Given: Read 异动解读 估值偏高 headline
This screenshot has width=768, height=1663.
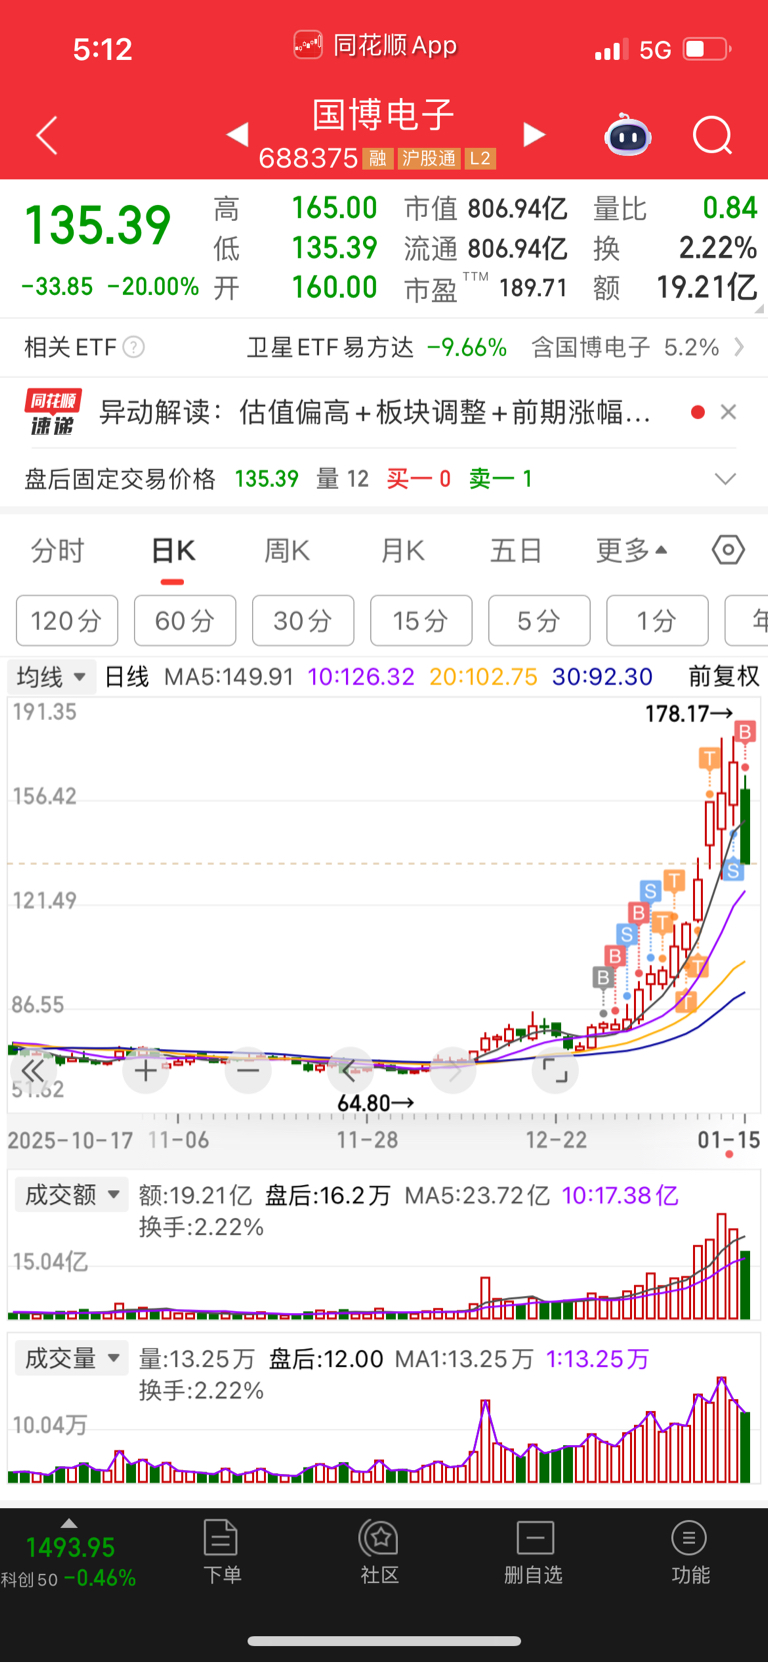Looking at the screenshot, I should pyautogui.click(x=375, y=412).
